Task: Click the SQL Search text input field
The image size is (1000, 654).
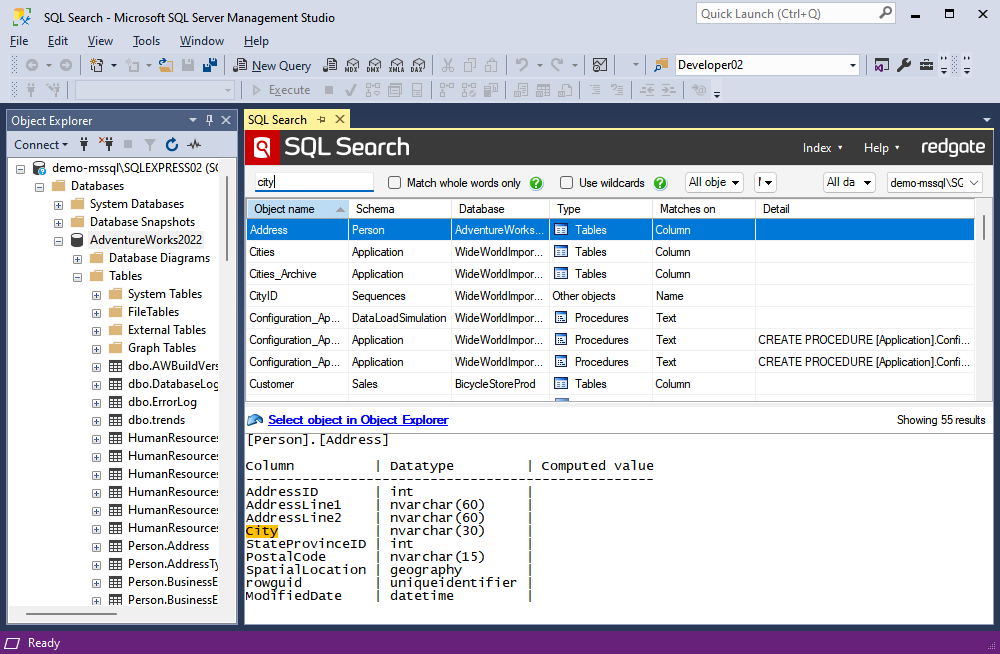Action: point(314,182)
